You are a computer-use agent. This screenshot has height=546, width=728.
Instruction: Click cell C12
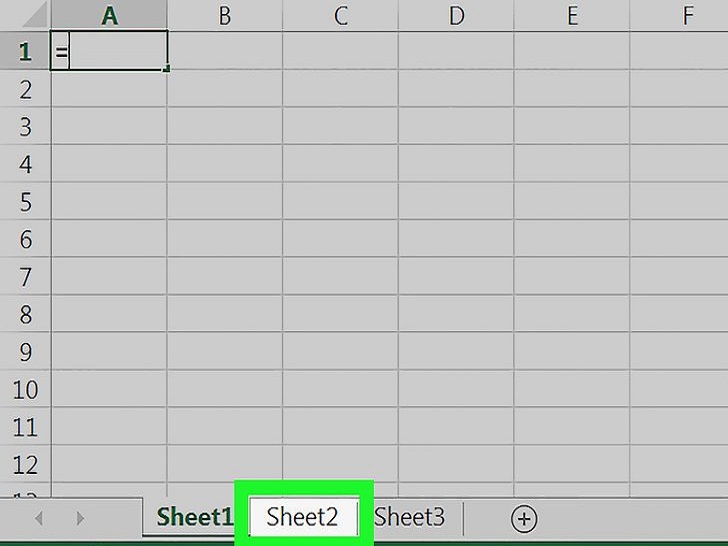click(340, 464)
